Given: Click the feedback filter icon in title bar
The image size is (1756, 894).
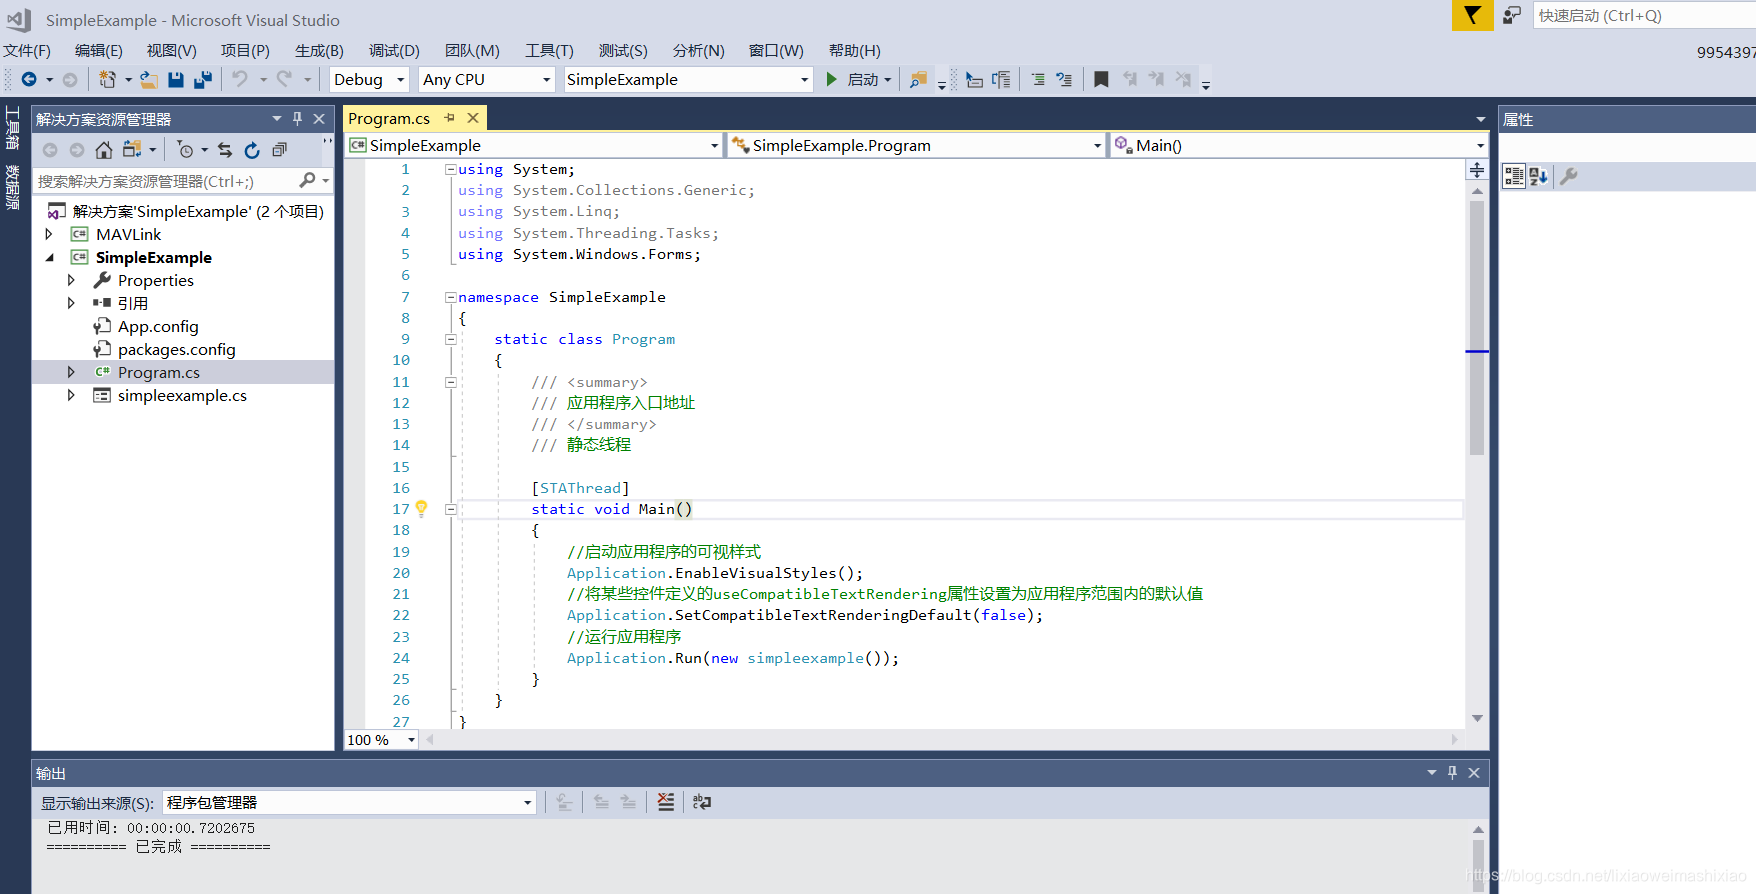Looking at the screenshot, I should 1472,15.
